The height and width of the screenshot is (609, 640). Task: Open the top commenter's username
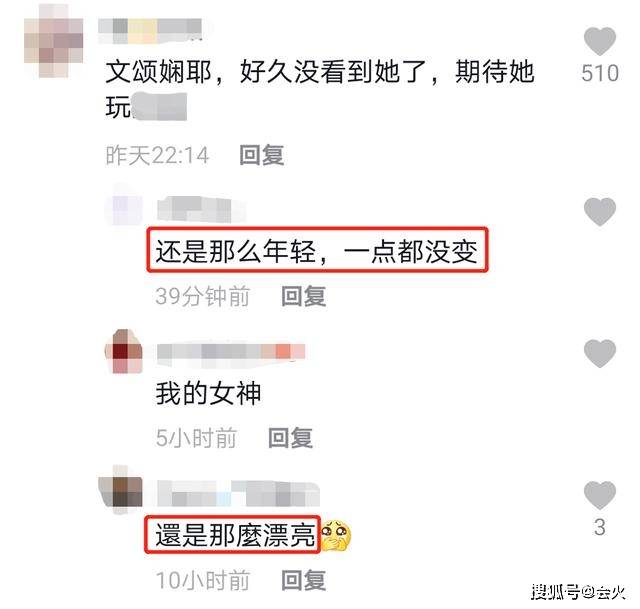click(150, 31)
